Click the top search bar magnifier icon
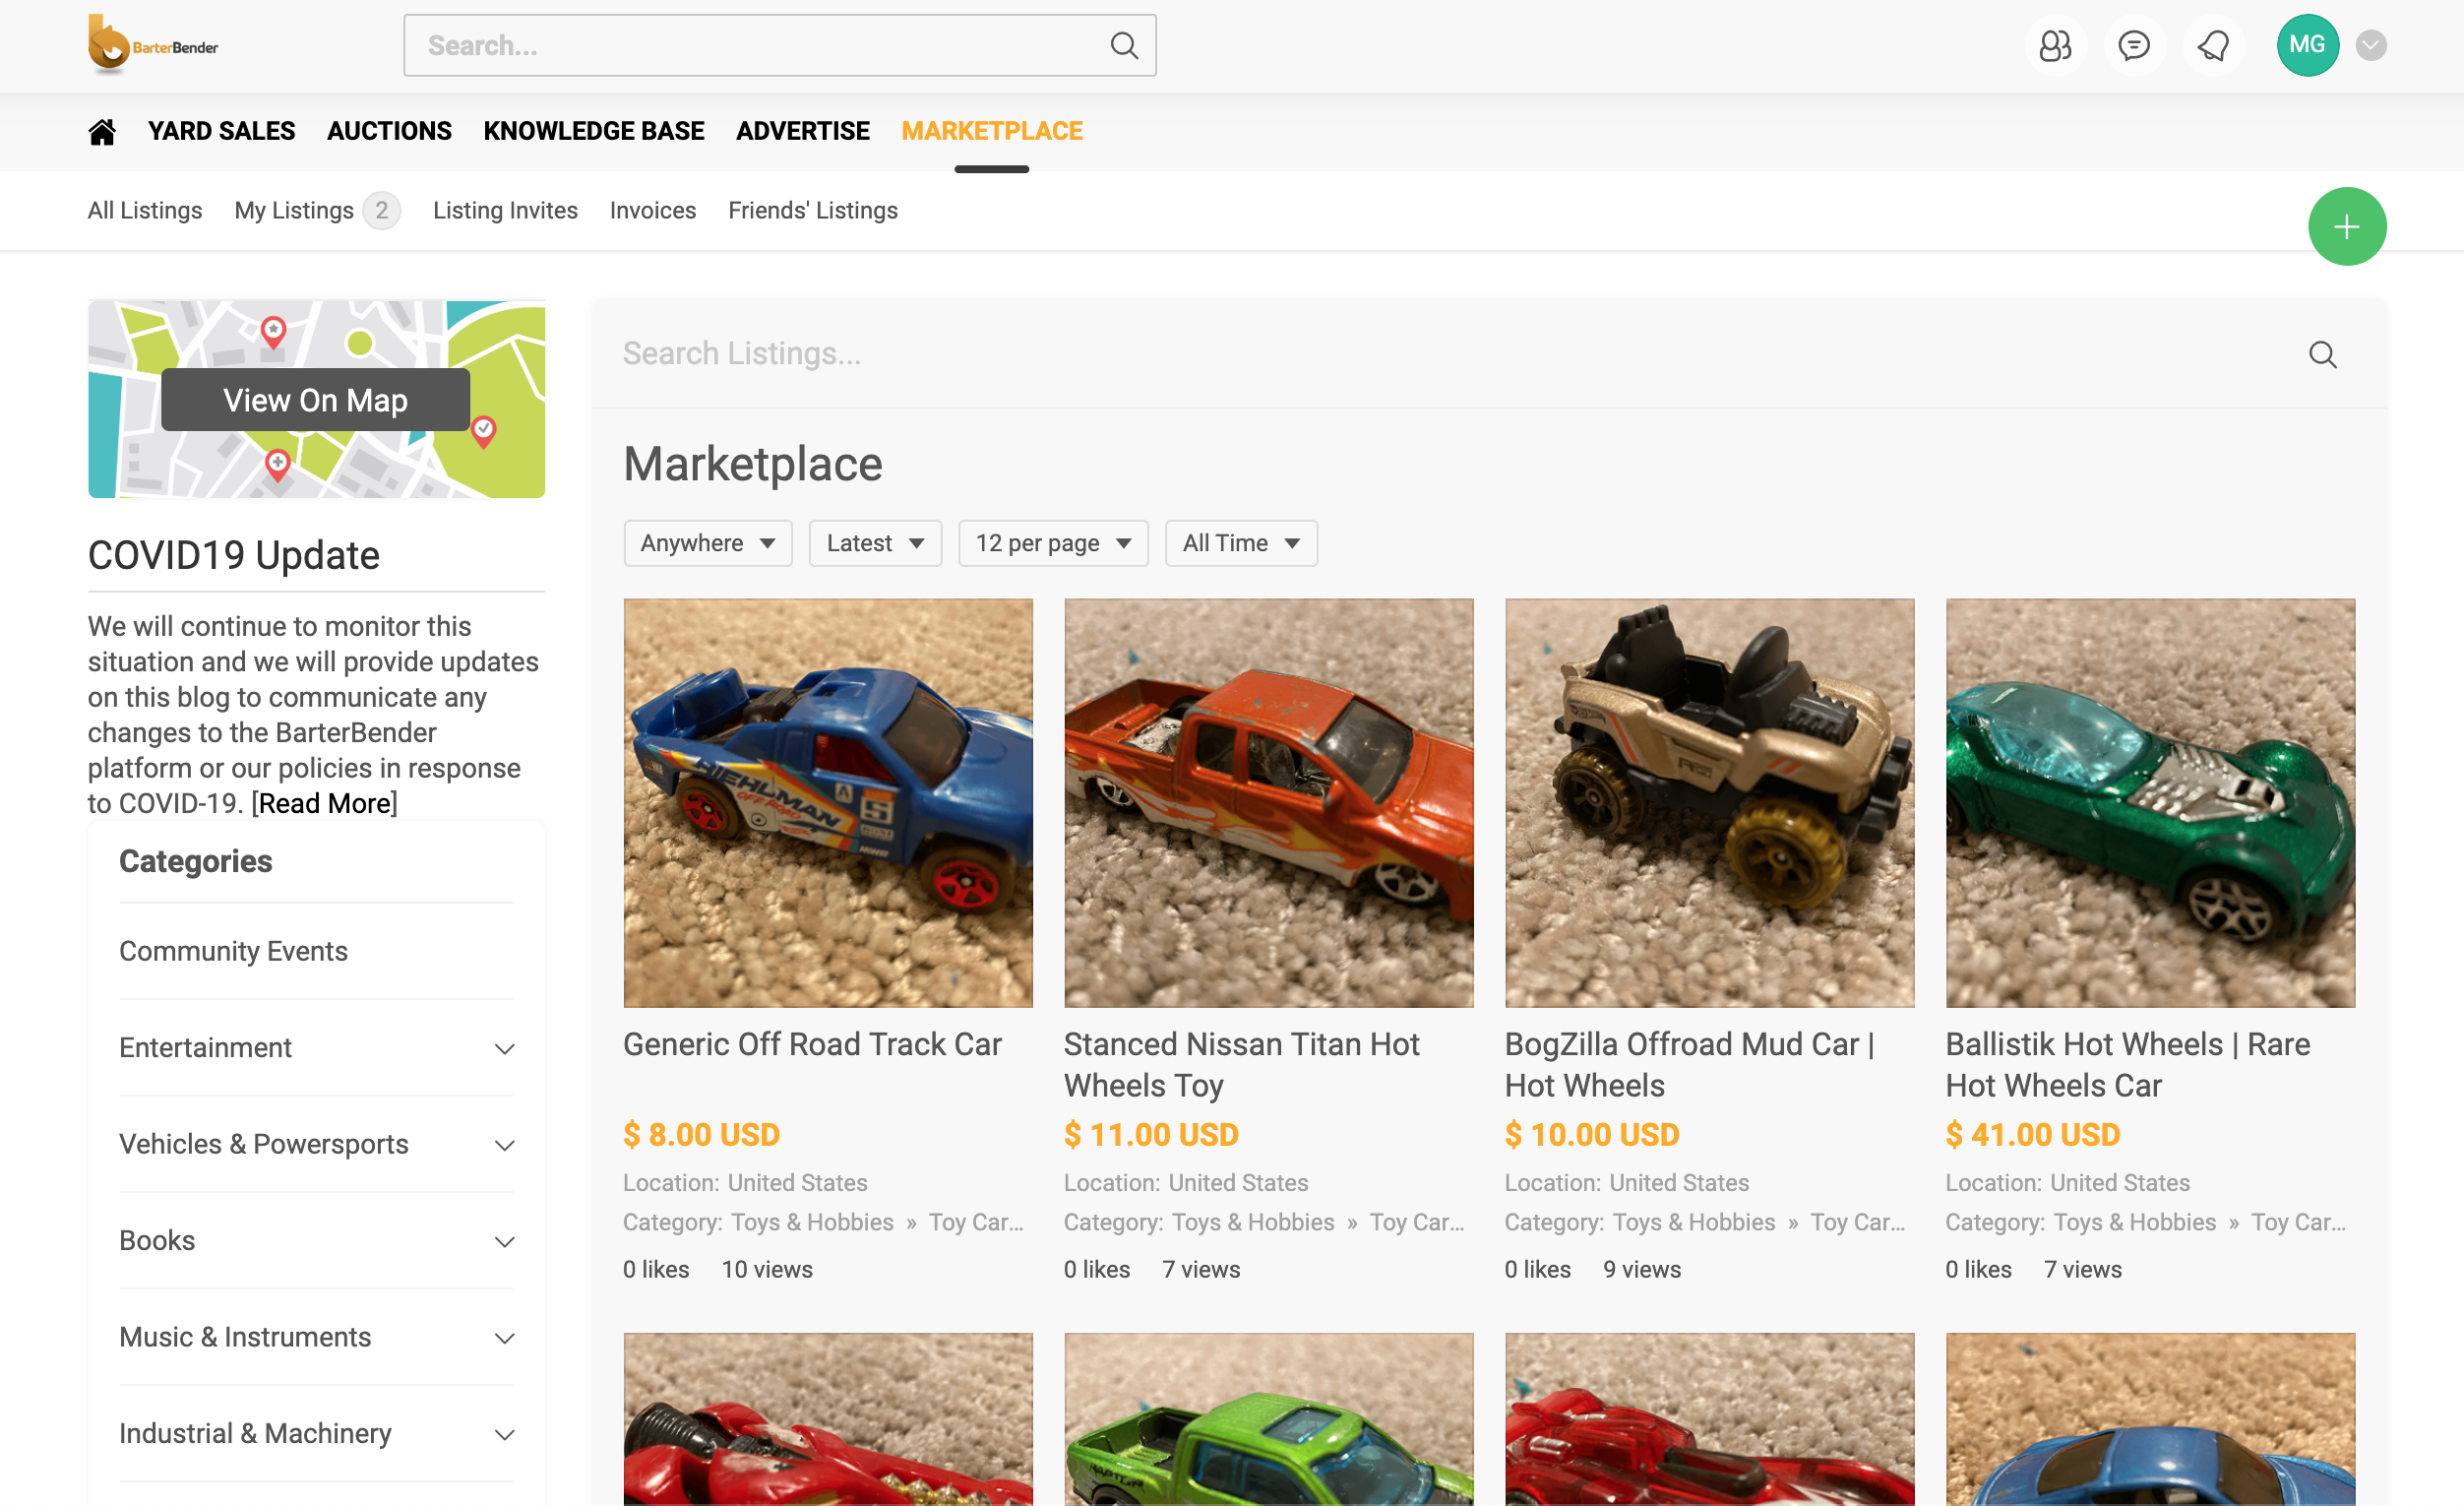This screenshot has height=1506, width=2464. [1124, 45]
